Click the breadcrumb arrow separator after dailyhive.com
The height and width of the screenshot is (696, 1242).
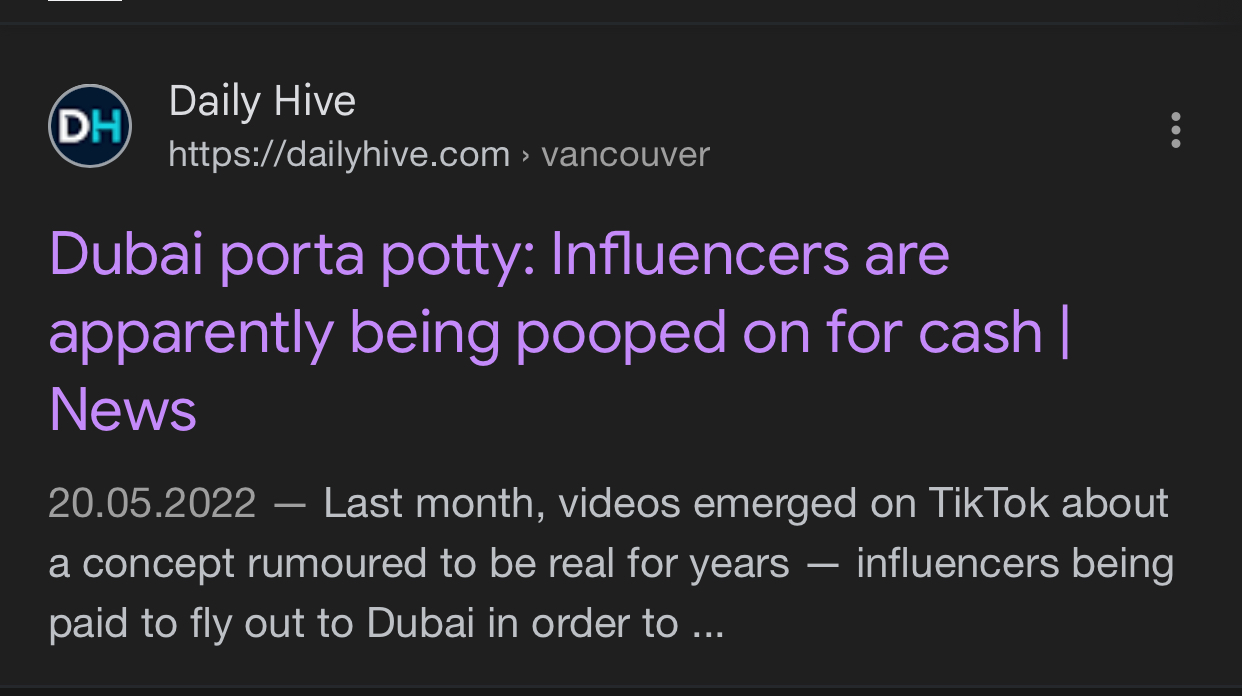526,155
